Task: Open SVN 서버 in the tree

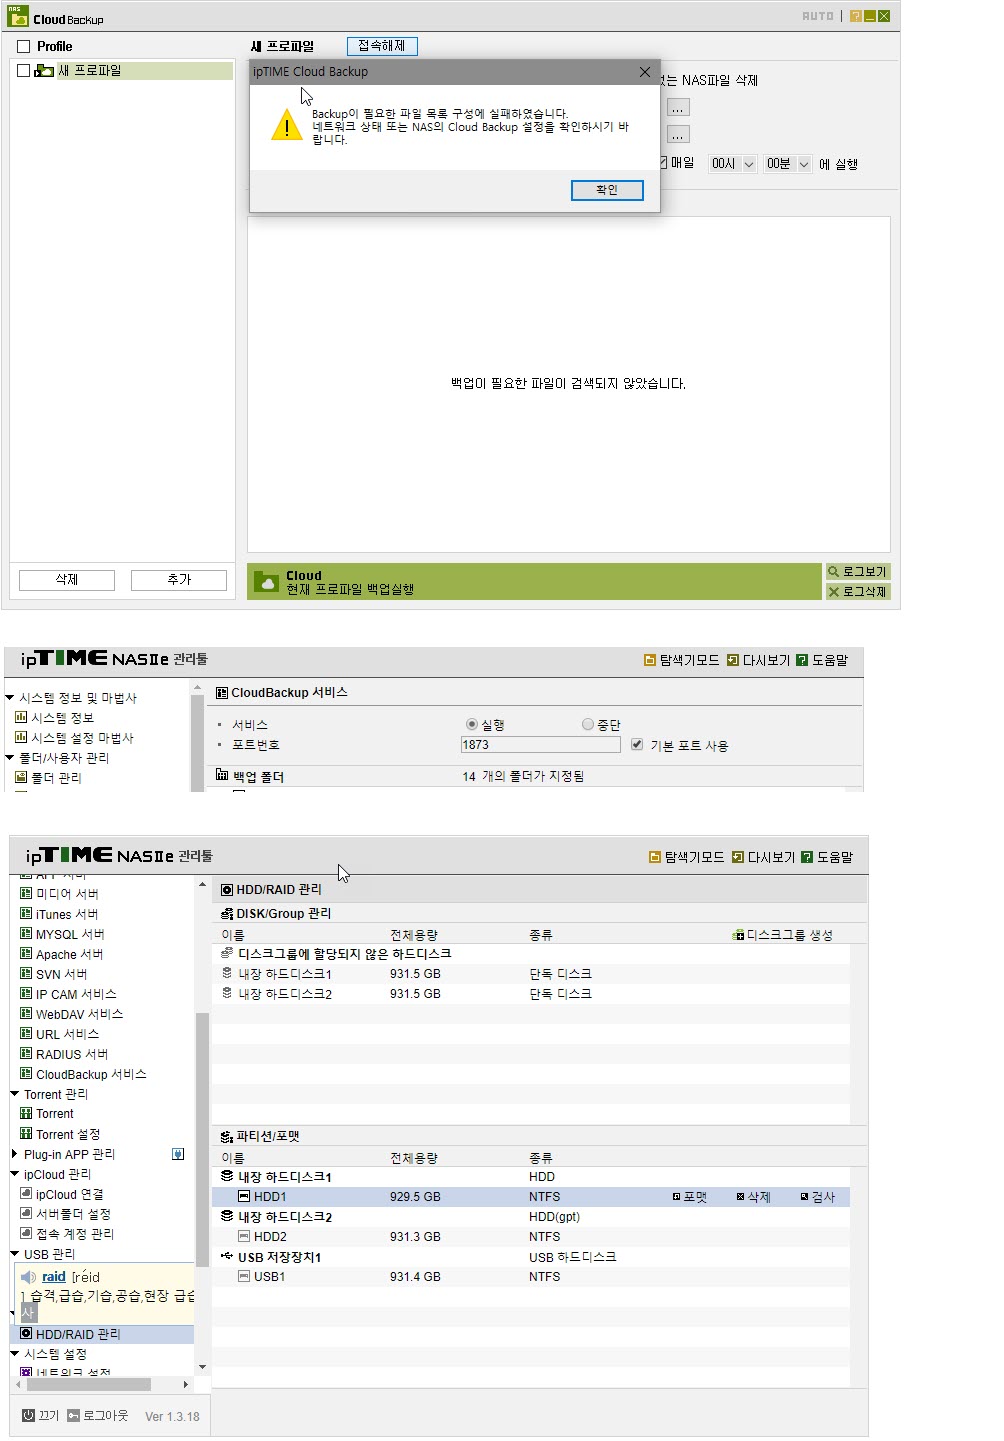Action: tap(54, 974)
